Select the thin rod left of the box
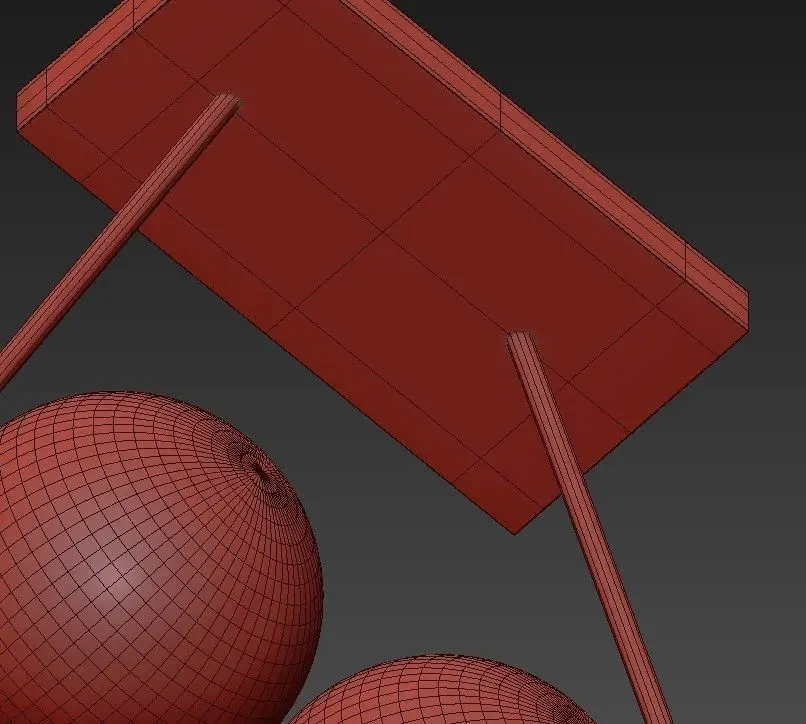This screenshot has height=724, width=806. pyautogui.click(x=119, y=239)
